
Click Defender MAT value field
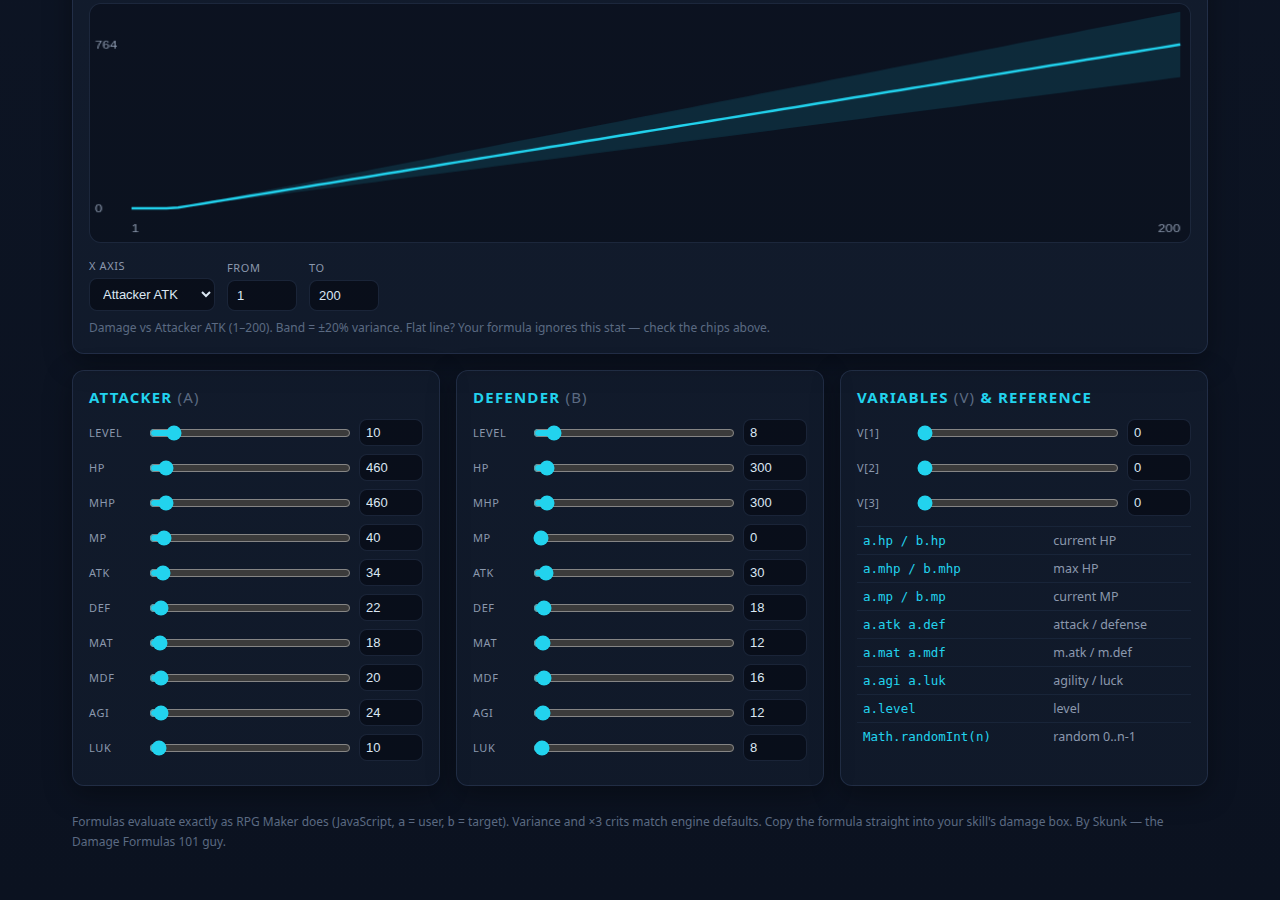(x=775, y=643)
